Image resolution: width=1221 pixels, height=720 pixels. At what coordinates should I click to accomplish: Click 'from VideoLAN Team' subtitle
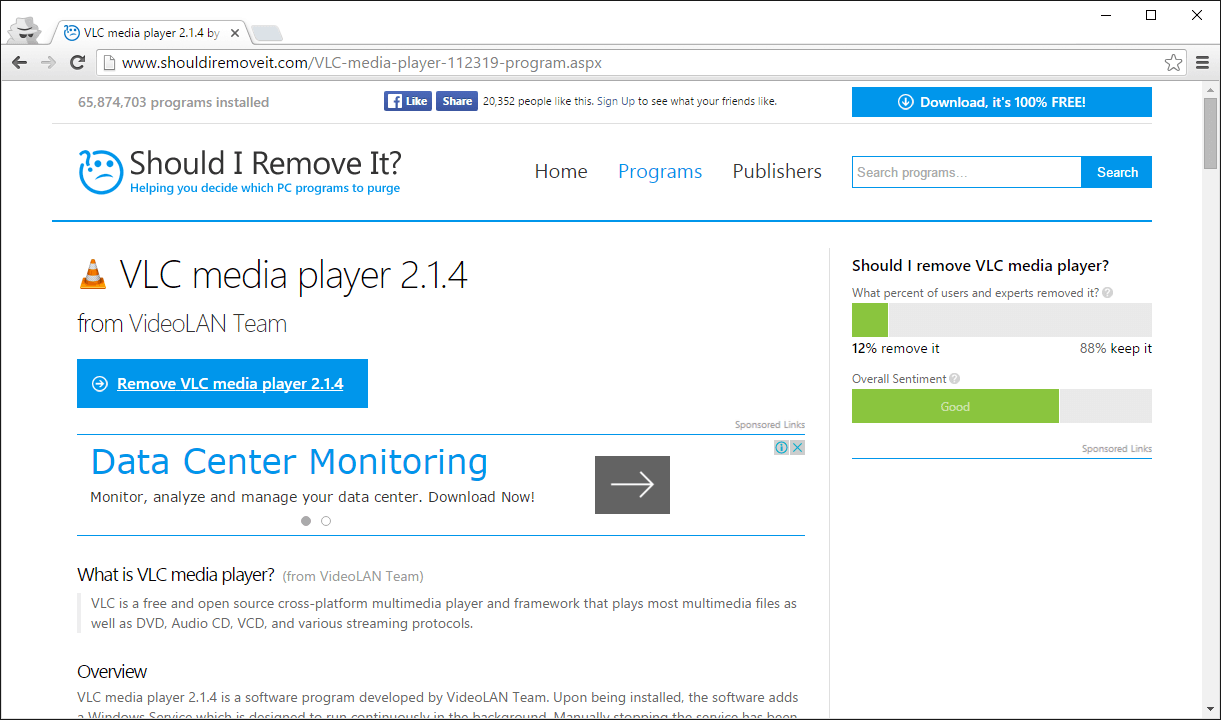click(x=182, y=324)
